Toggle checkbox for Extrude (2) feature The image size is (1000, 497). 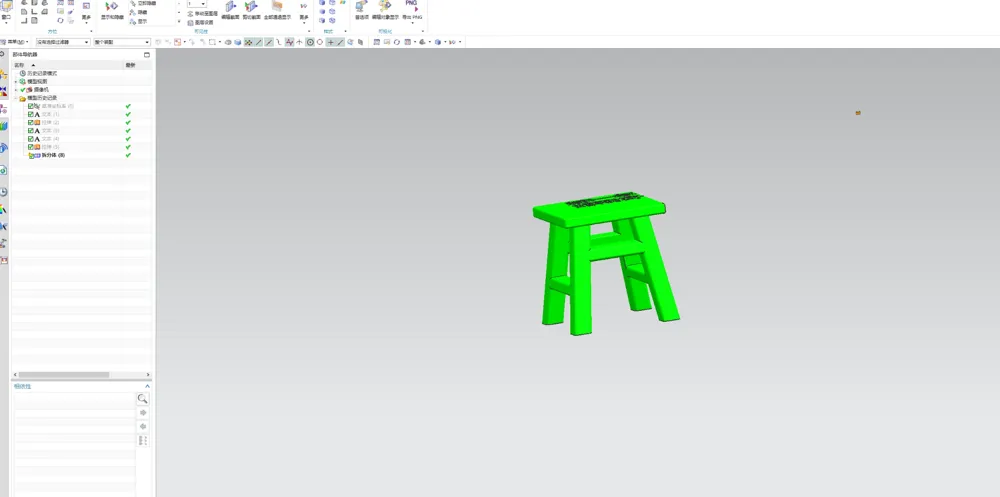click(30, 122)
